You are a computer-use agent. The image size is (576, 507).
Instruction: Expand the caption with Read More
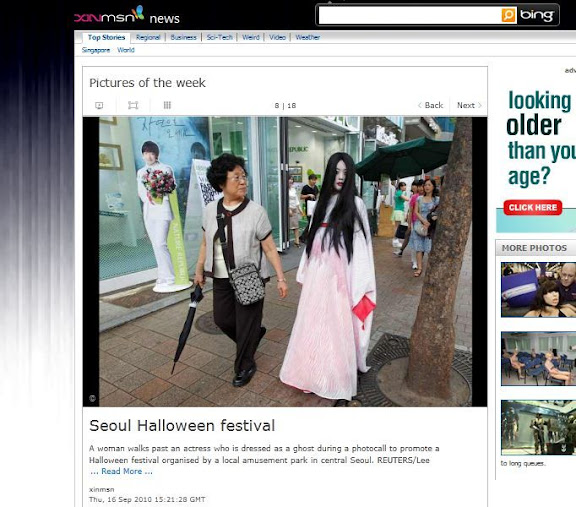point(121,471)
